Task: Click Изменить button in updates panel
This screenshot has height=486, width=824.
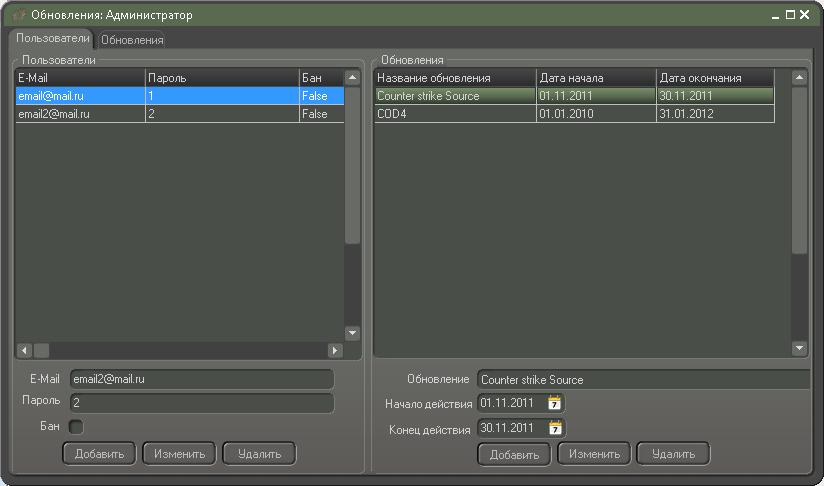Action: (594, 454)
